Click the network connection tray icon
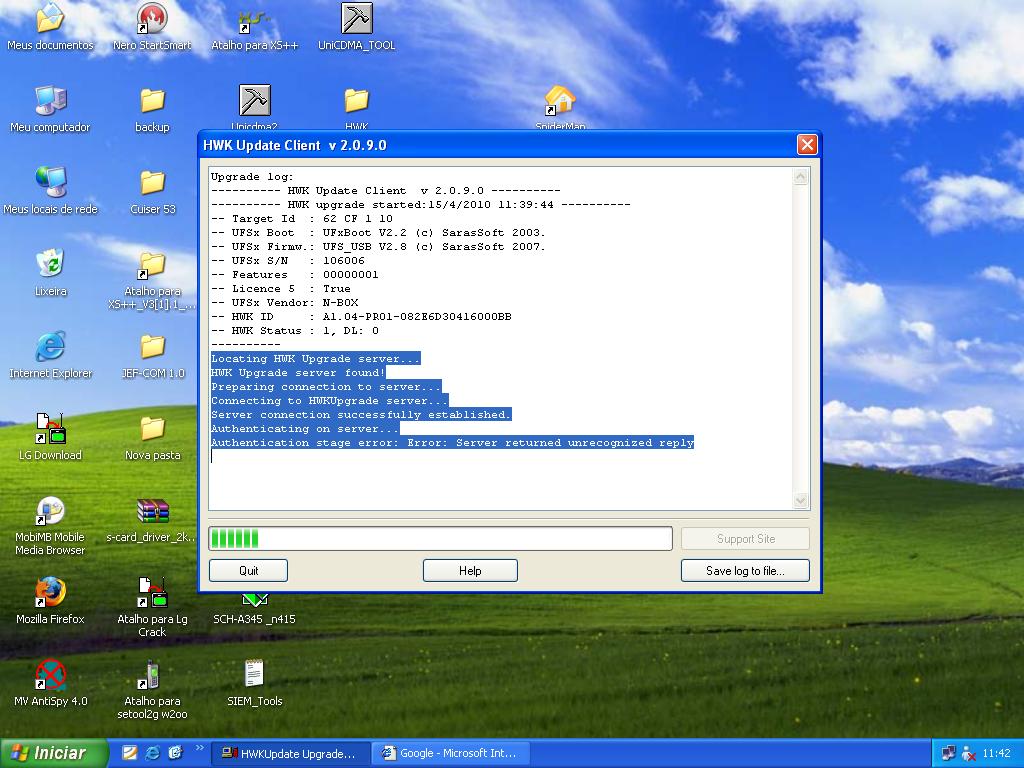1024x768 pixels. (948, 753)
